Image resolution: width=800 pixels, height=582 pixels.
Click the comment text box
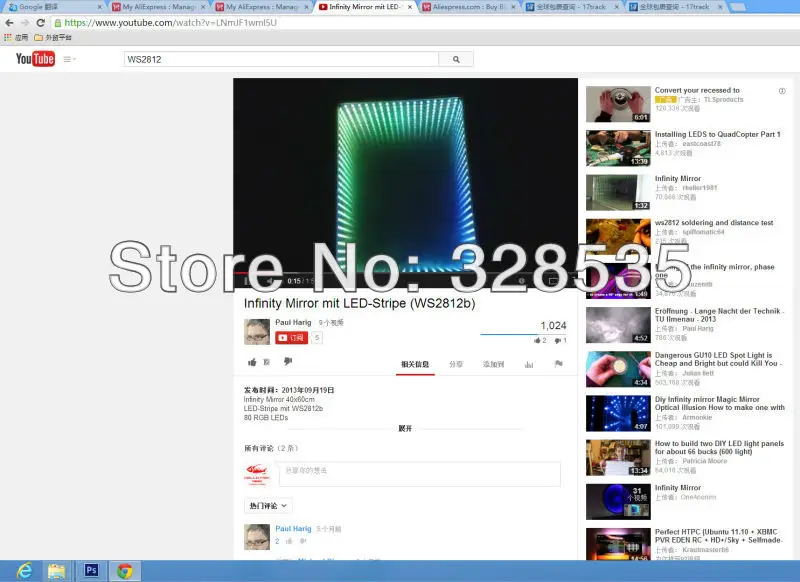419,474
